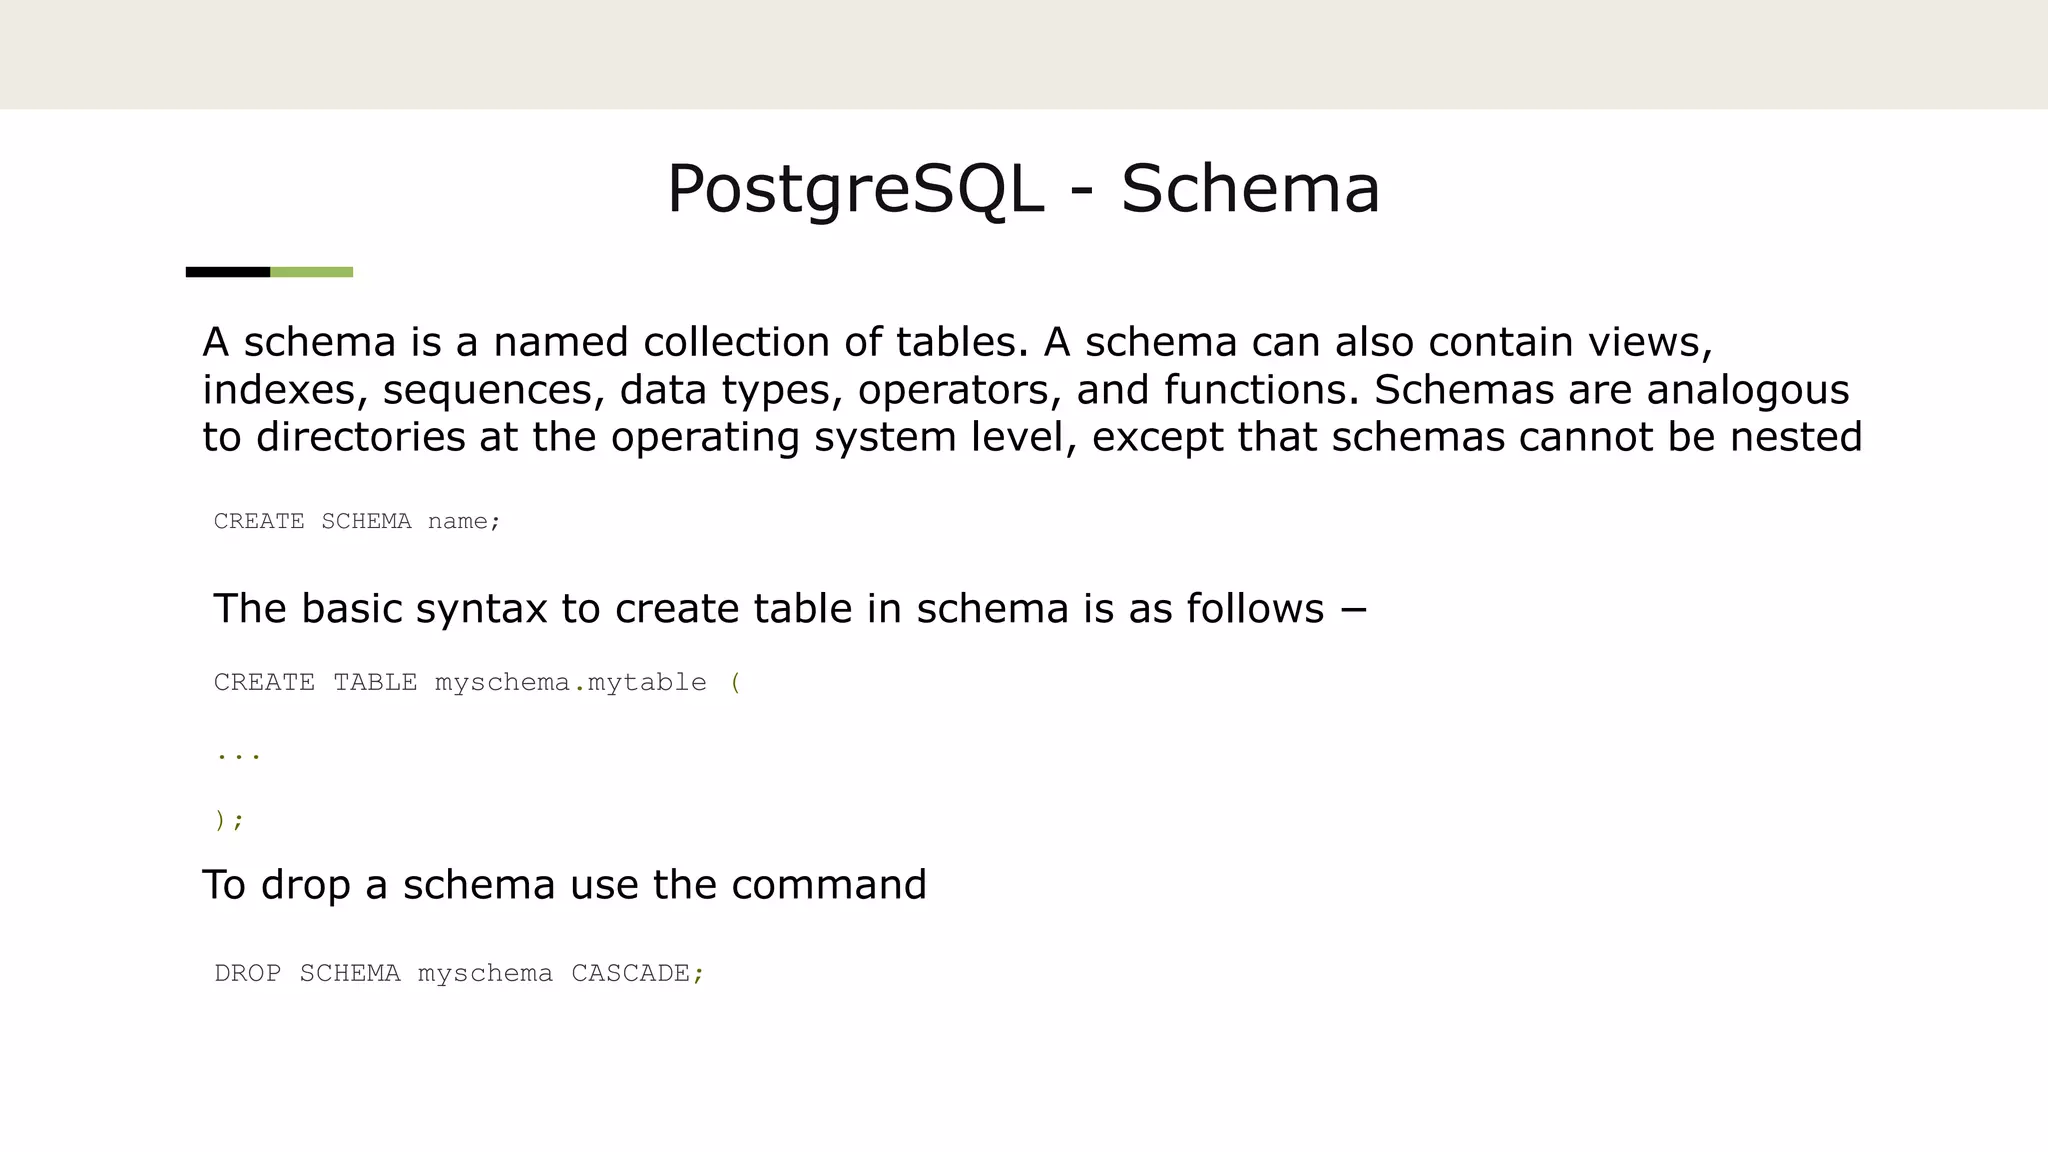Click "DROP SCHEMA" keywords in the last code line
This screenshot has height=1152, width=2048.
pyautogui.click(x=307, y=974)
